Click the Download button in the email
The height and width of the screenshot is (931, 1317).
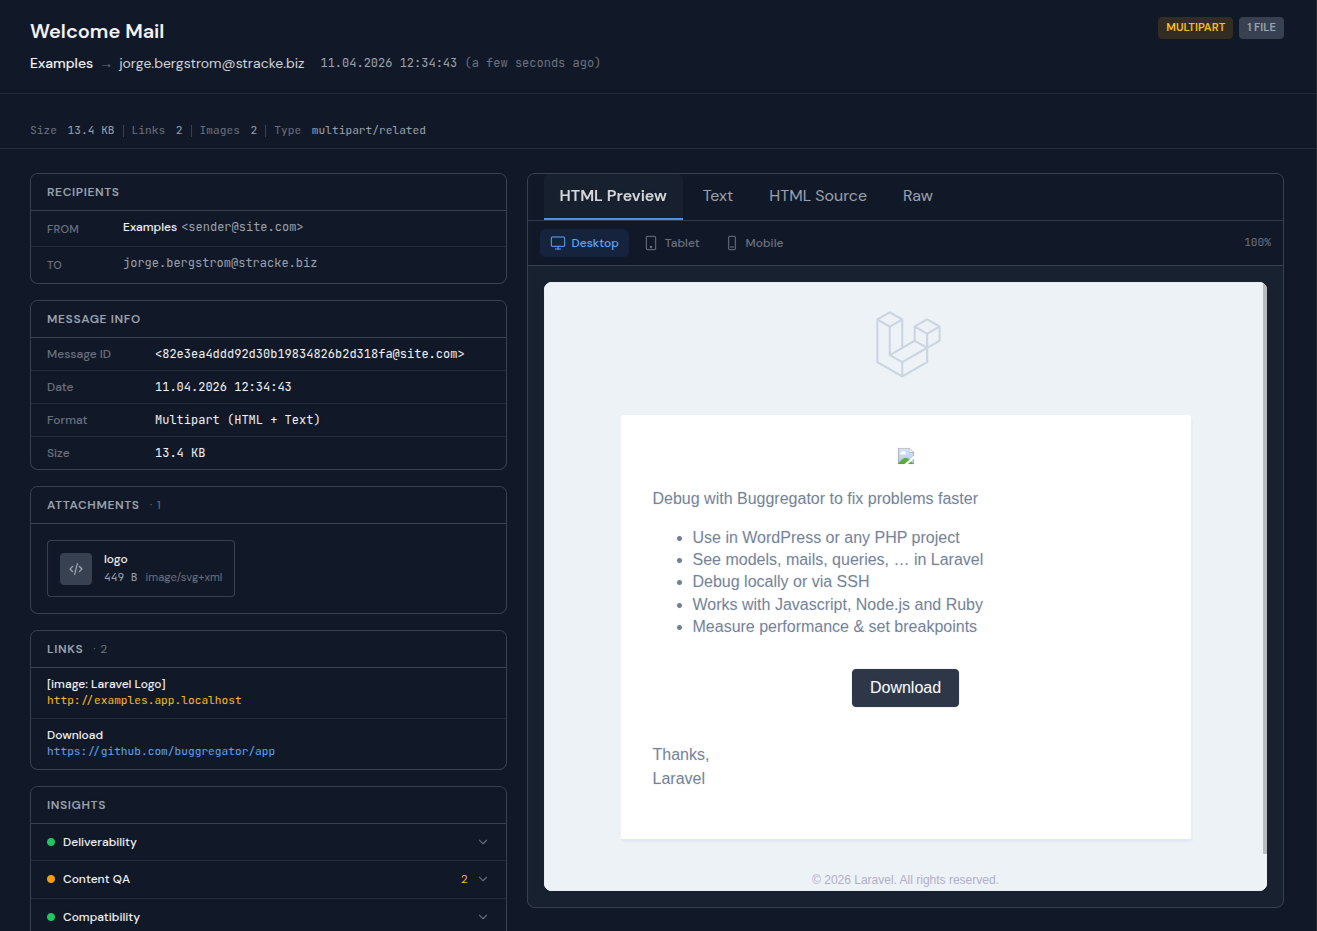905,687
